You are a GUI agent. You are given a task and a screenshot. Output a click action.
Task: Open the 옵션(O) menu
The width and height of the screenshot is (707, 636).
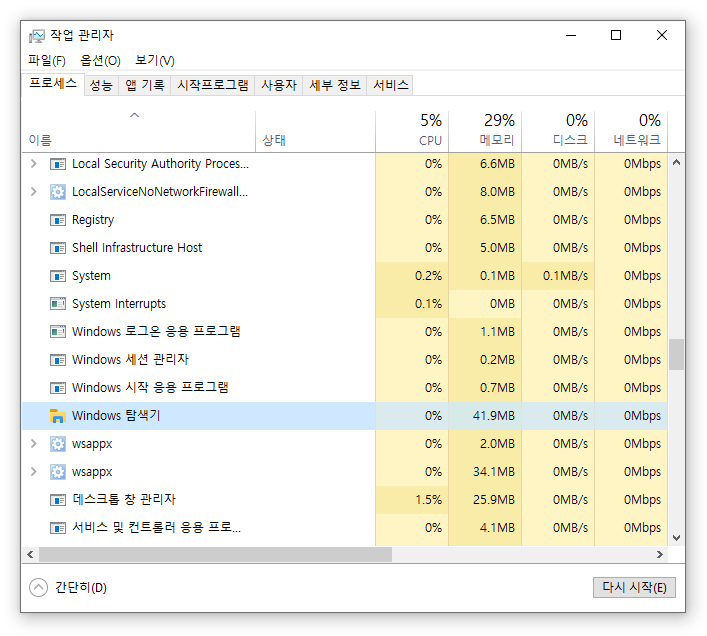click(100, 60)
